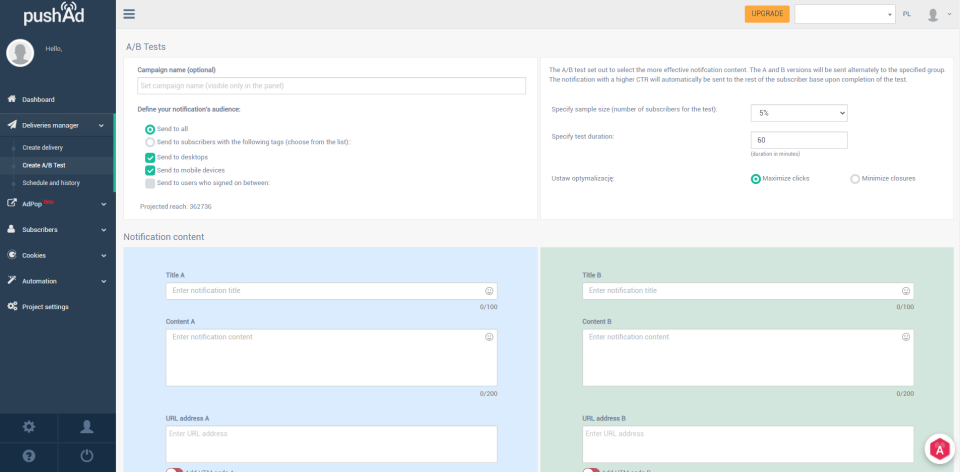This screenshot has height=472, width=960.
Task: Select Minimize closures radio button
Action: (x=855, y=179)
